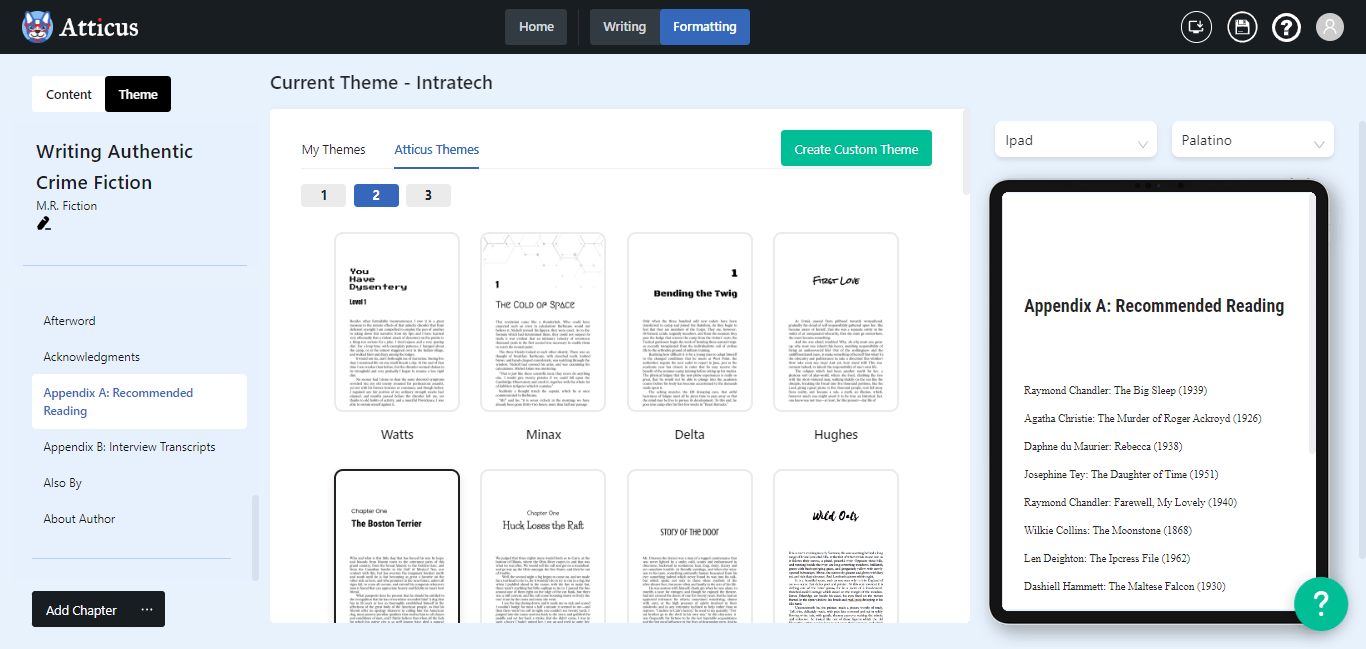Save the book with the floppy disk icon
This screenshot has width=1366, height=649.
click(1242, 27)
